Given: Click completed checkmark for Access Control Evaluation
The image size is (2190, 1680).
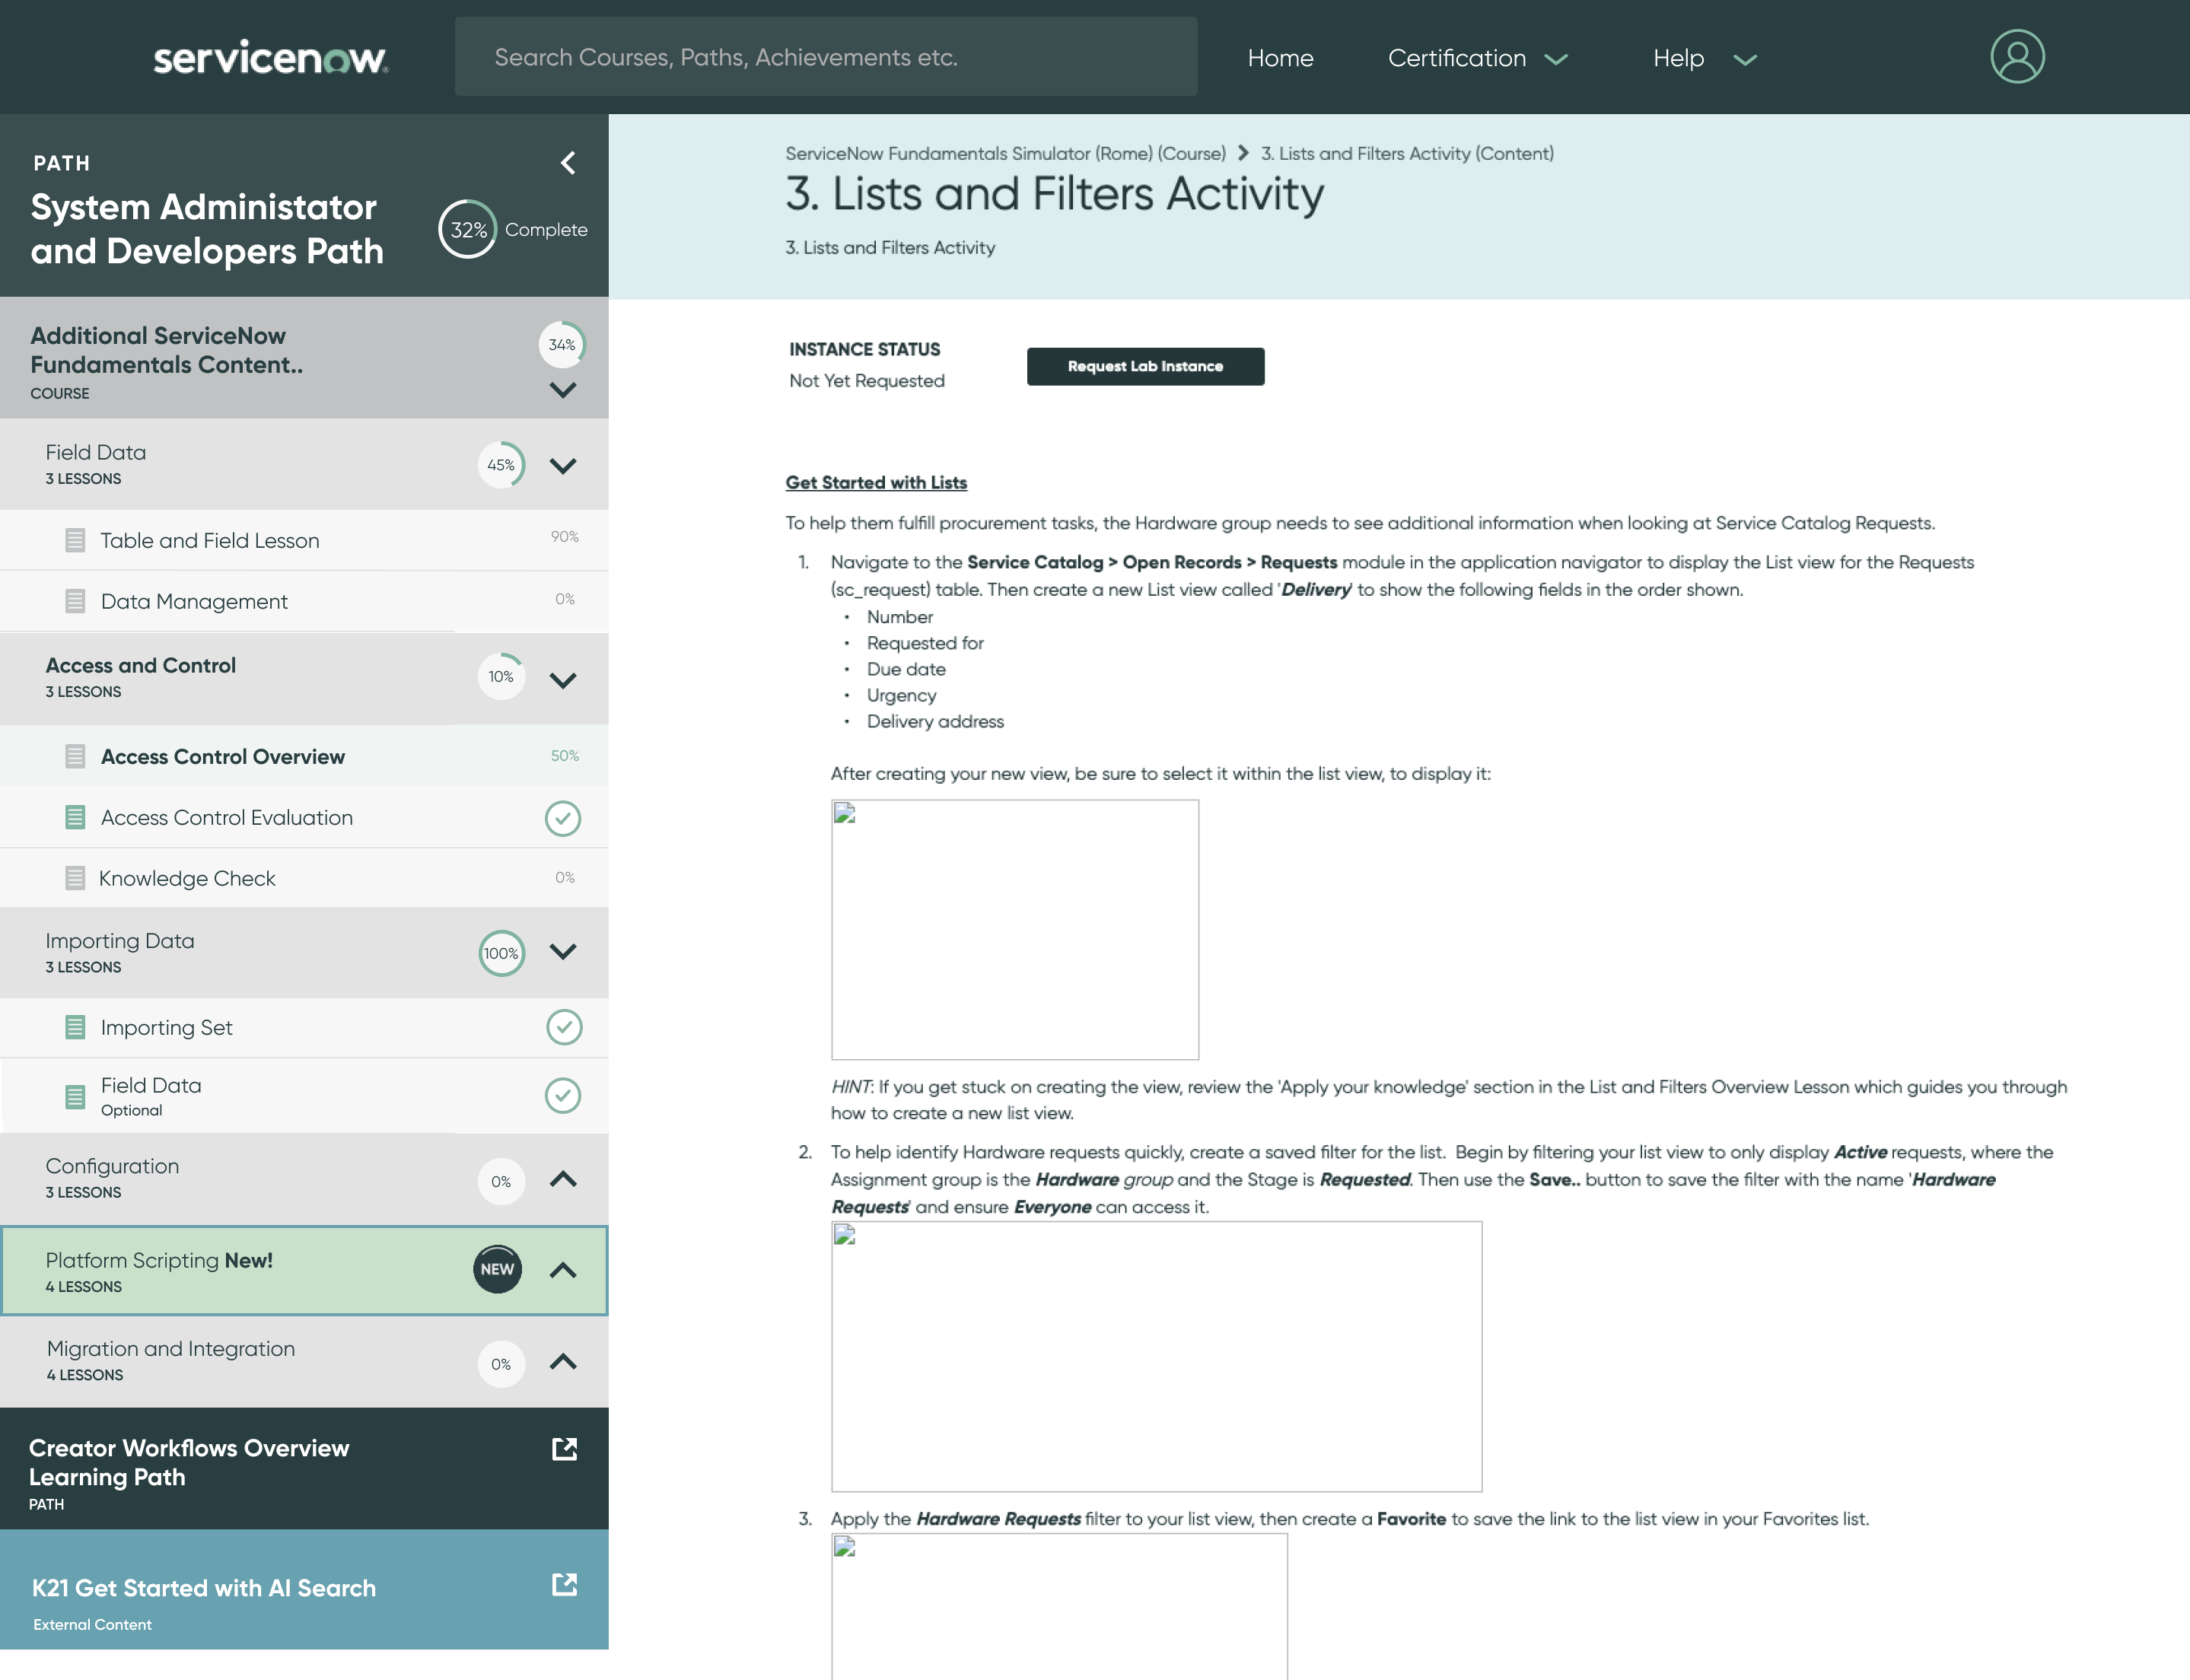Looking at the screenshot, I should point(563,818).
